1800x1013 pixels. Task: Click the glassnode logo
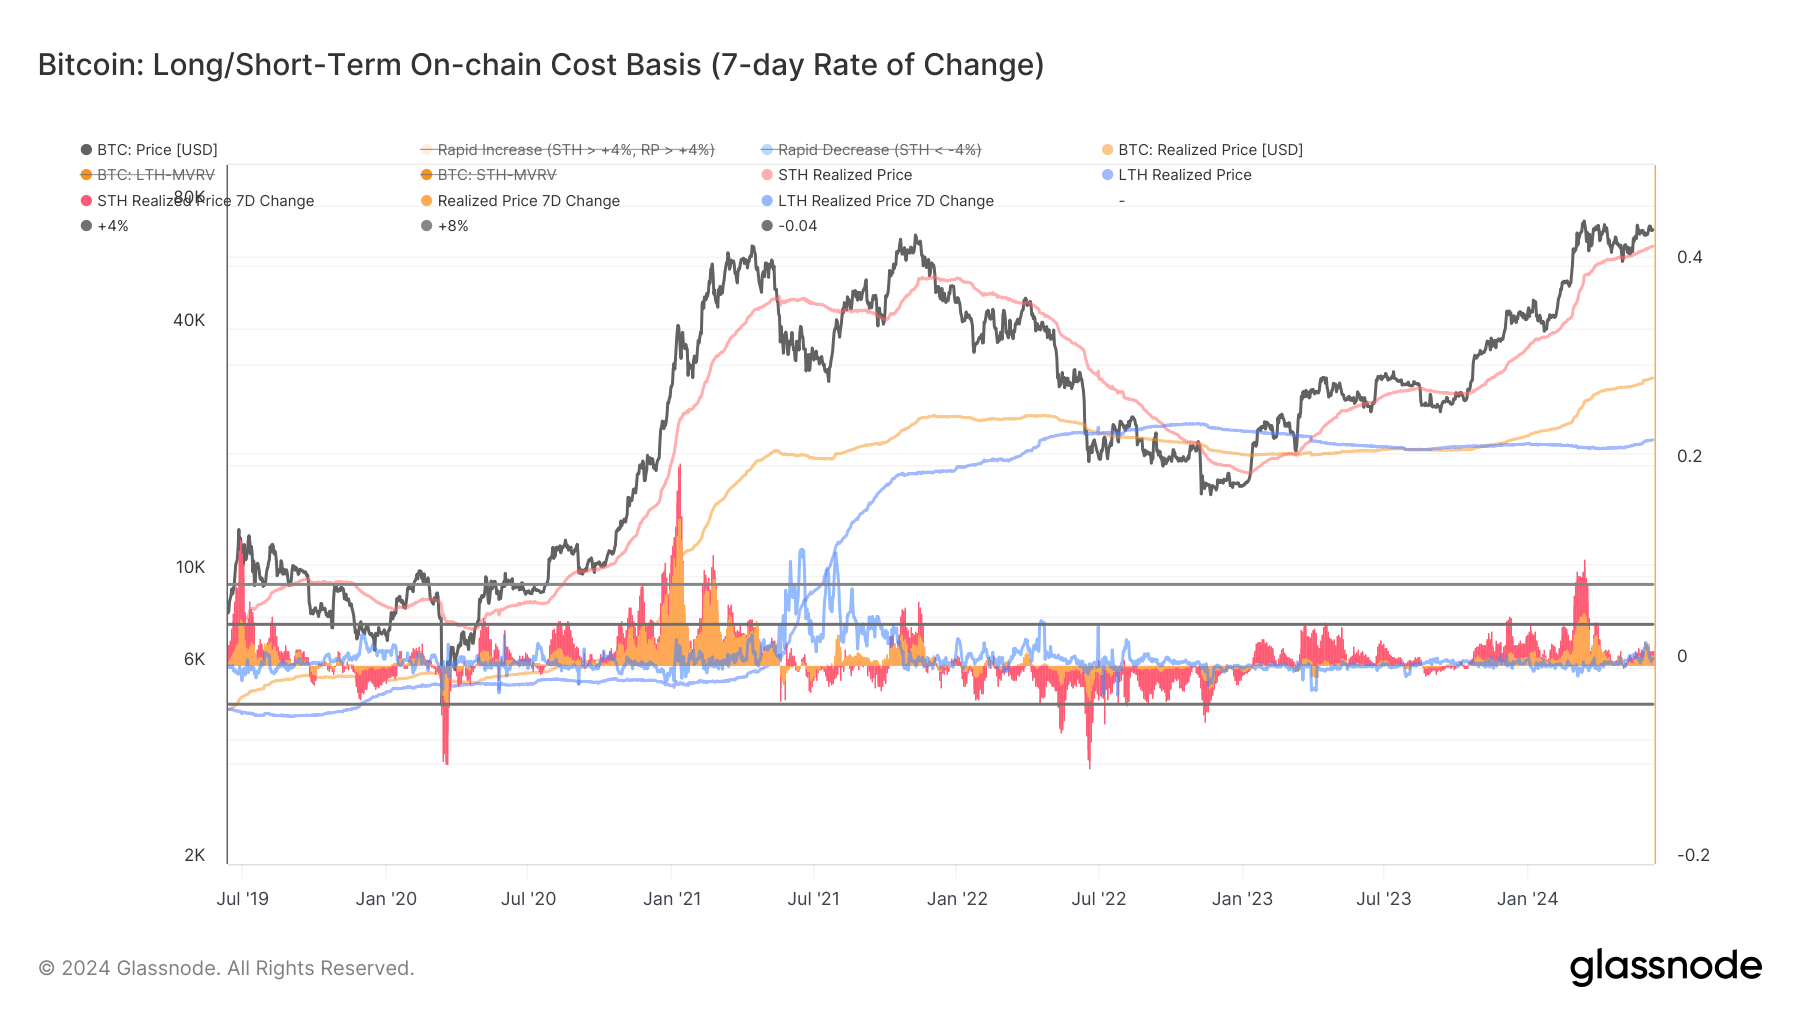(x=1665, y=967)
